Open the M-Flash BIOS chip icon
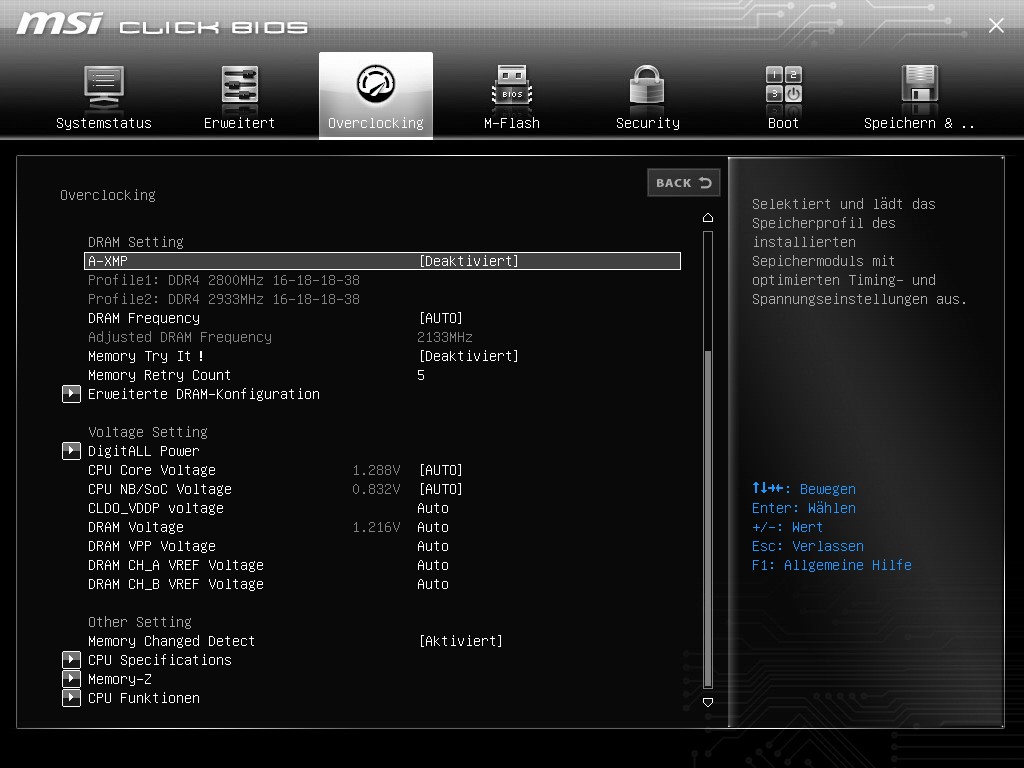This screenshot has width=1024, height=768. point(512,86)
